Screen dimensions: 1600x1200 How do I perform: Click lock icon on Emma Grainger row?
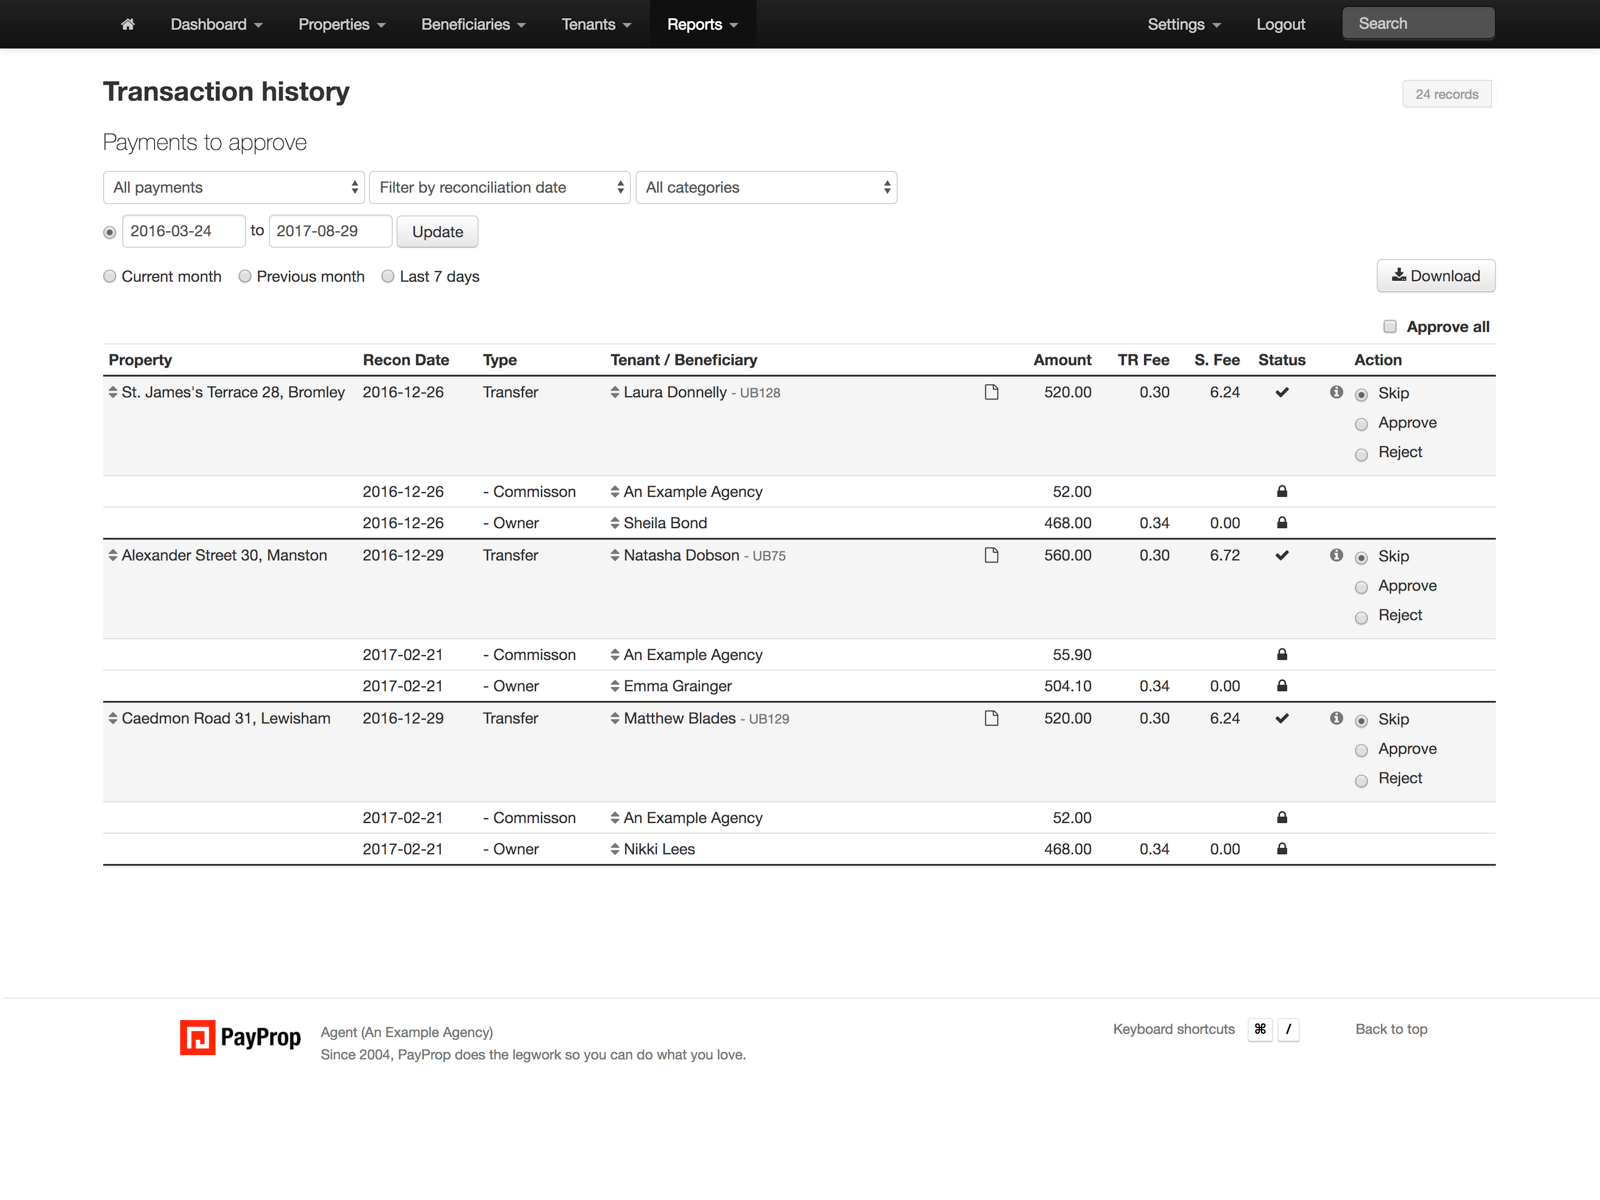(x=1282, y=685)
